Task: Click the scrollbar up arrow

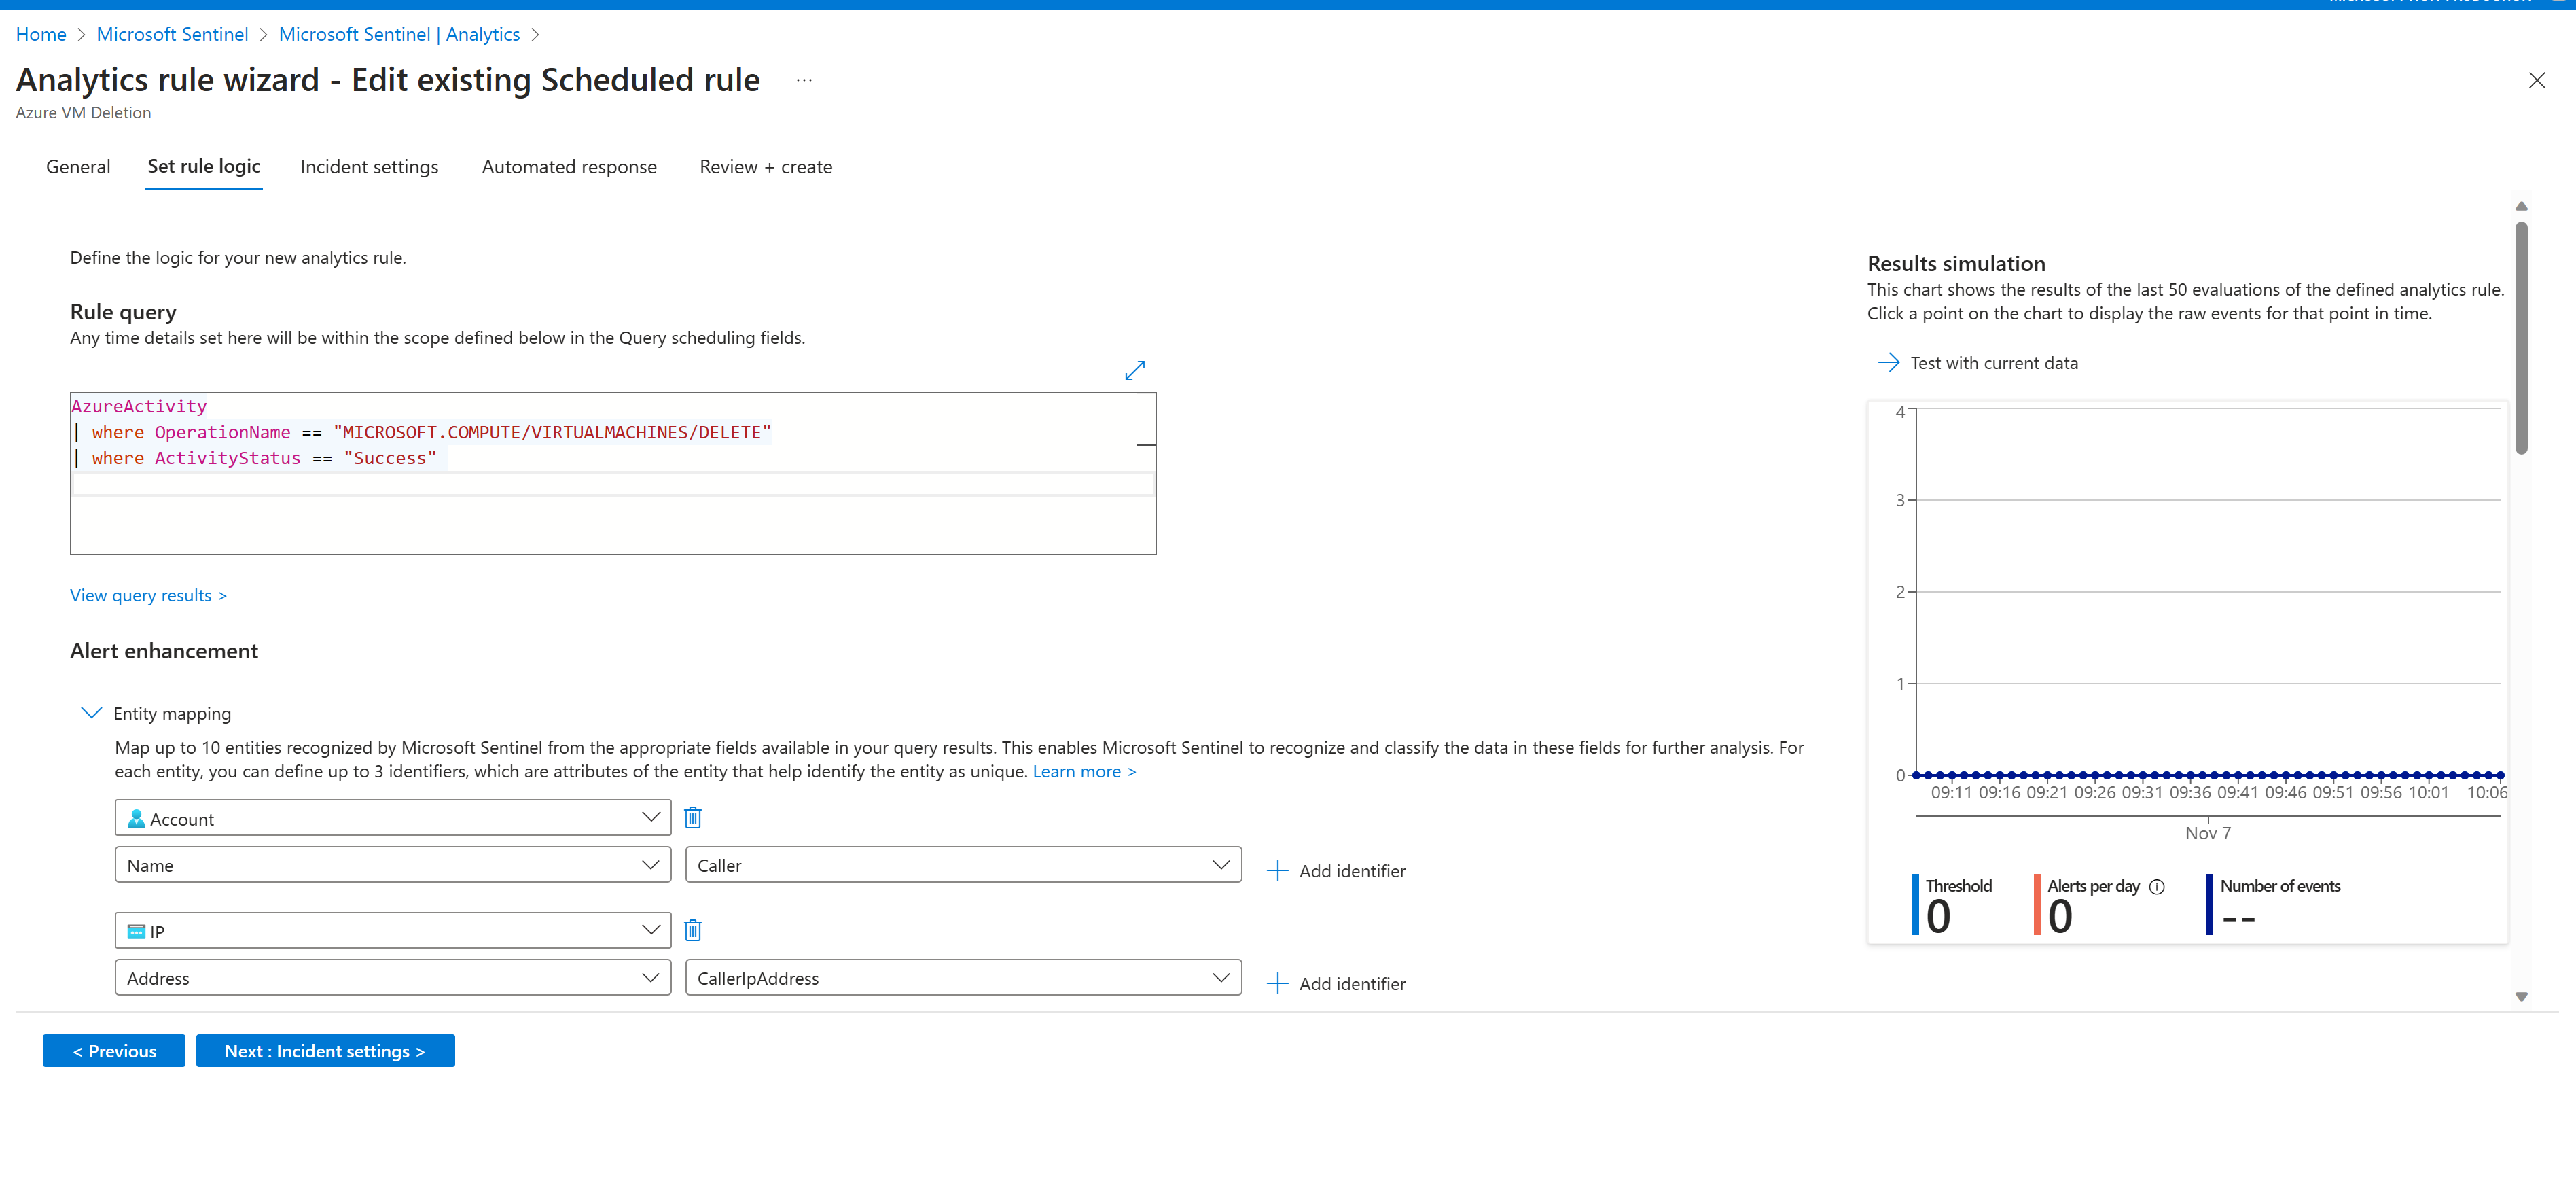Action: [2521, 205]
